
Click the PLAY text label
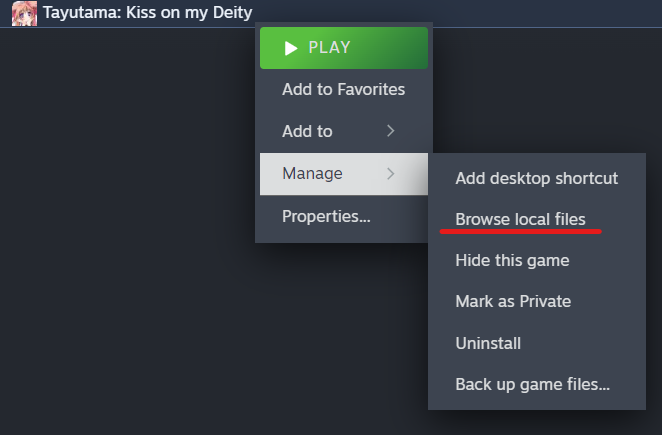(329, 47)
